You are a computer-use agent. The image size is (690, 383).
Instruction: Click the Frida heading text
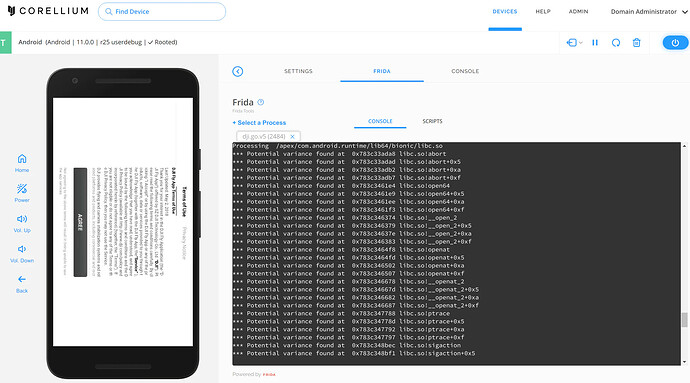(x=243, y=102)
